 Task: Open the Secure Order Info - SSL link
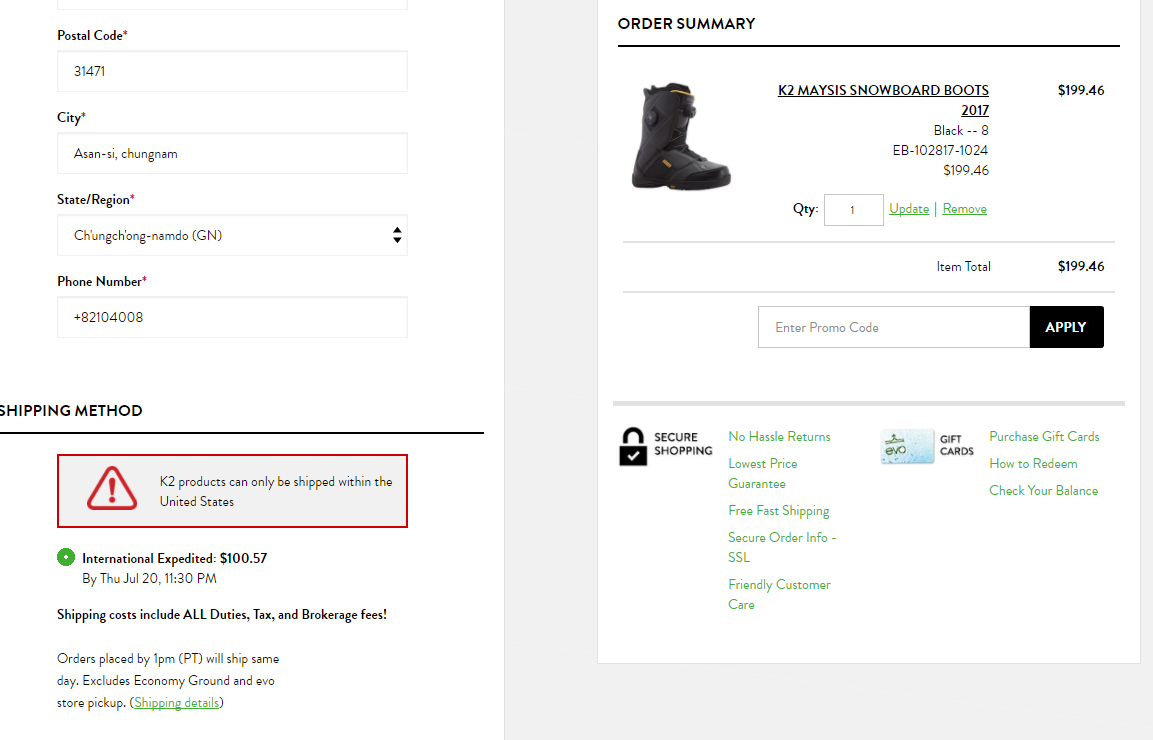[782, 547]
